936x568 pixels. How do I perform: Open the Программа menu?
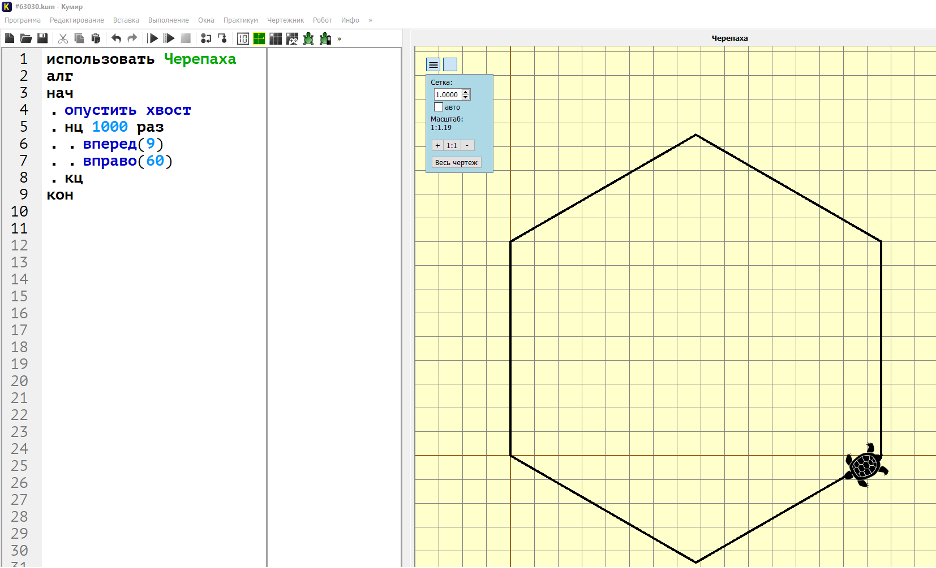pos(22,20)
